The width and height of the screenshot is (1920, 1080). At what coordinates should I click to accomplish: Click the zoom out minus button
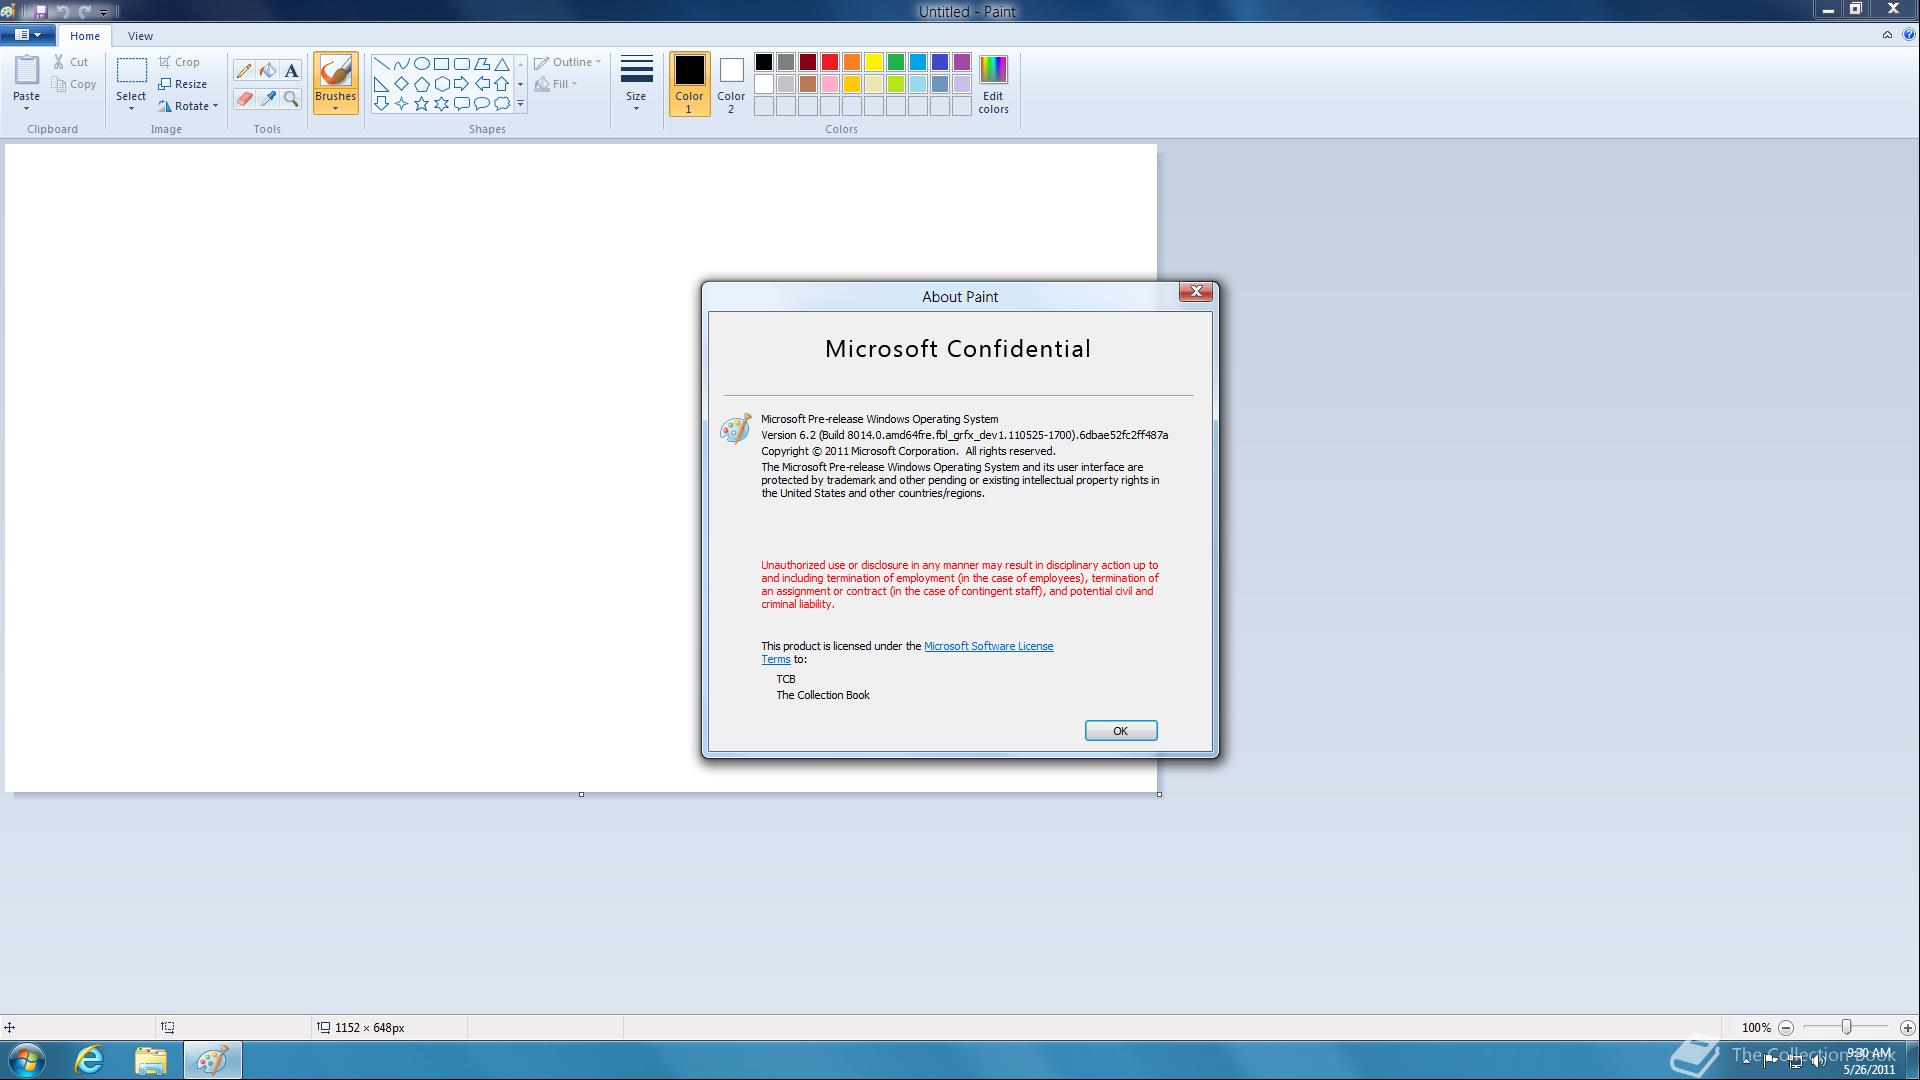tap(1786, 1028)
